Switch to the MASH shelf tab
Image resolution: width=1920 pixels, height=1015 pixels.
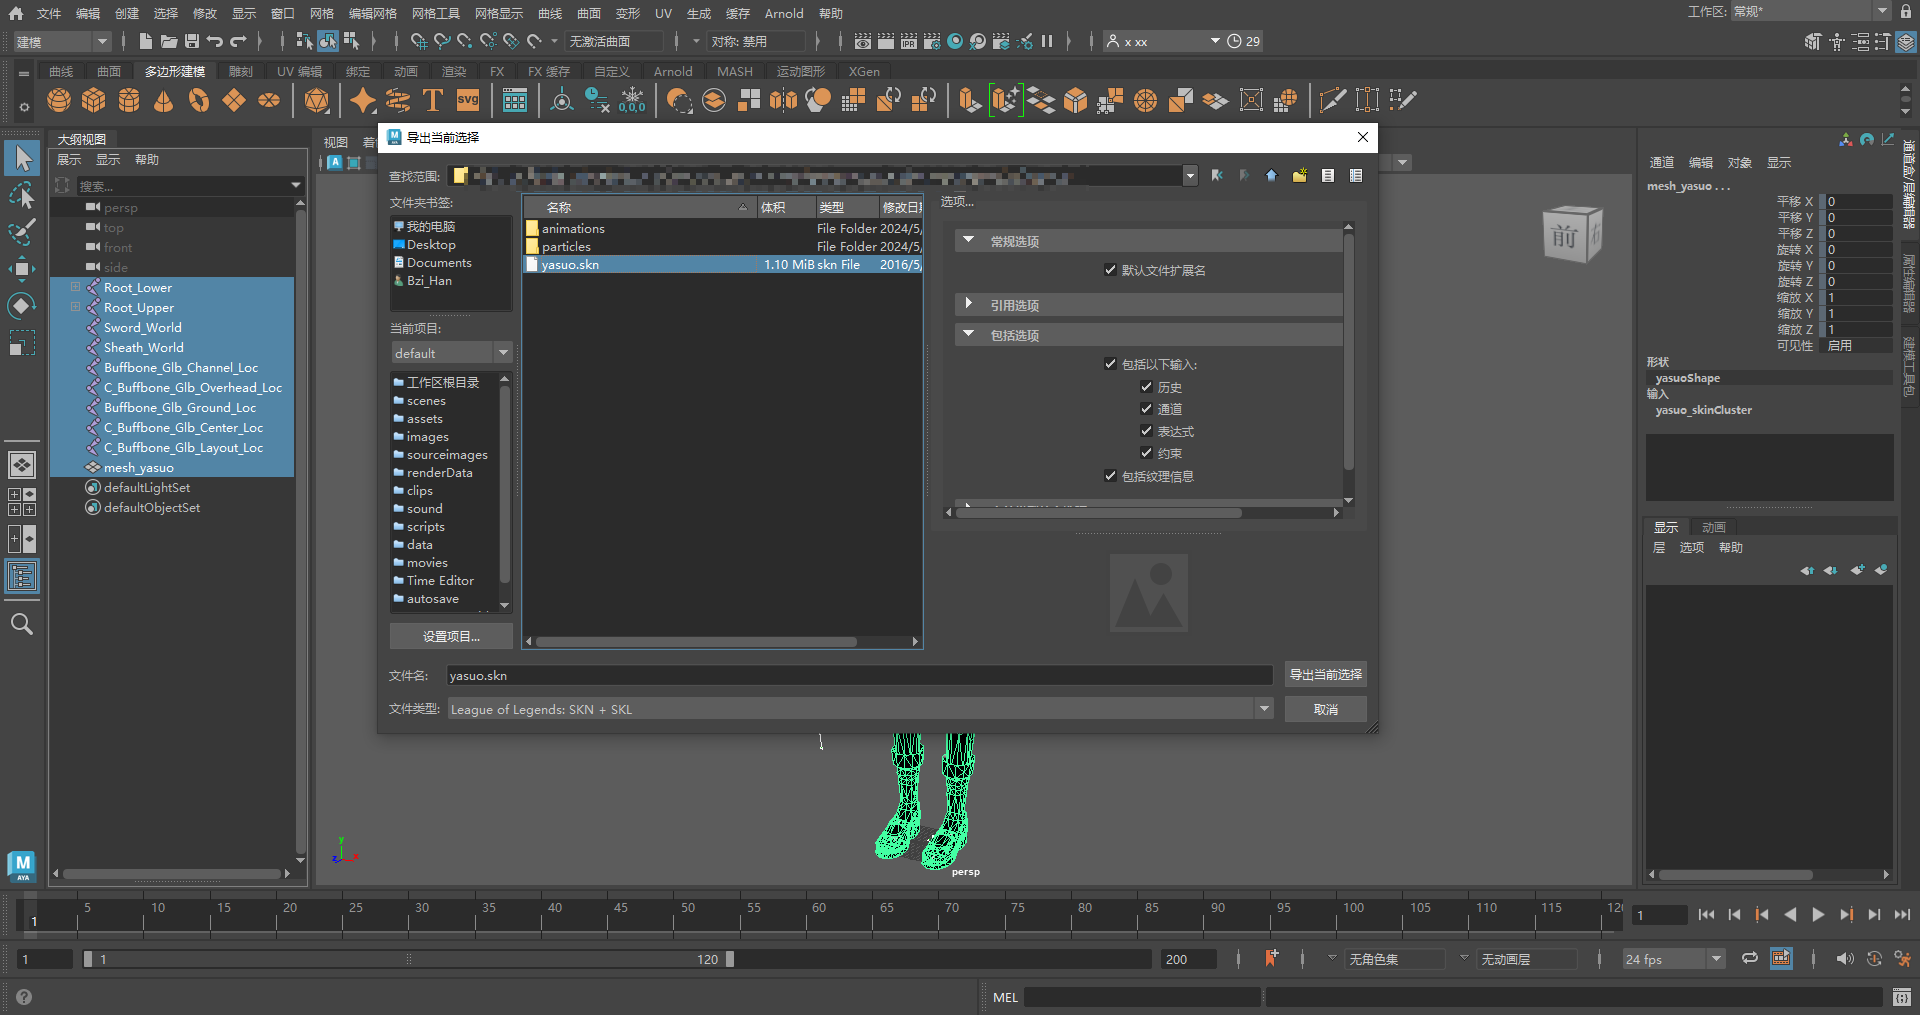pyautogui.click(x=735, y=71)
